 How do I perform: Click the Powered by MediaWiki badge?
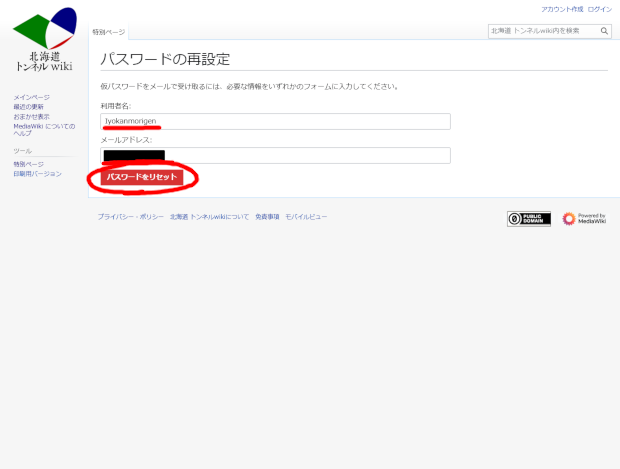tap(583, 219)
